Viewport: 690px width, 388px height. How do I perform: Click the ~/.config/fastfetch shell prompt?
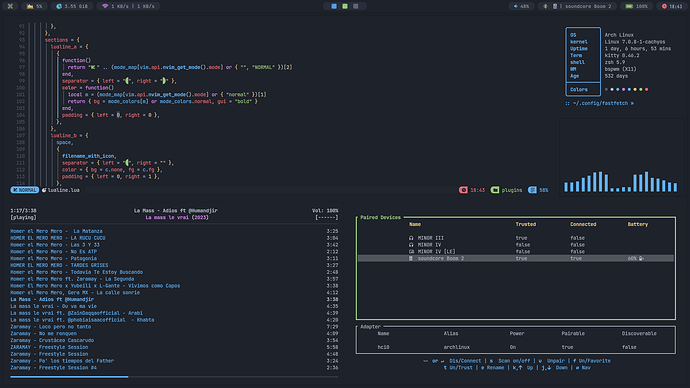click(x=600, y=103)
